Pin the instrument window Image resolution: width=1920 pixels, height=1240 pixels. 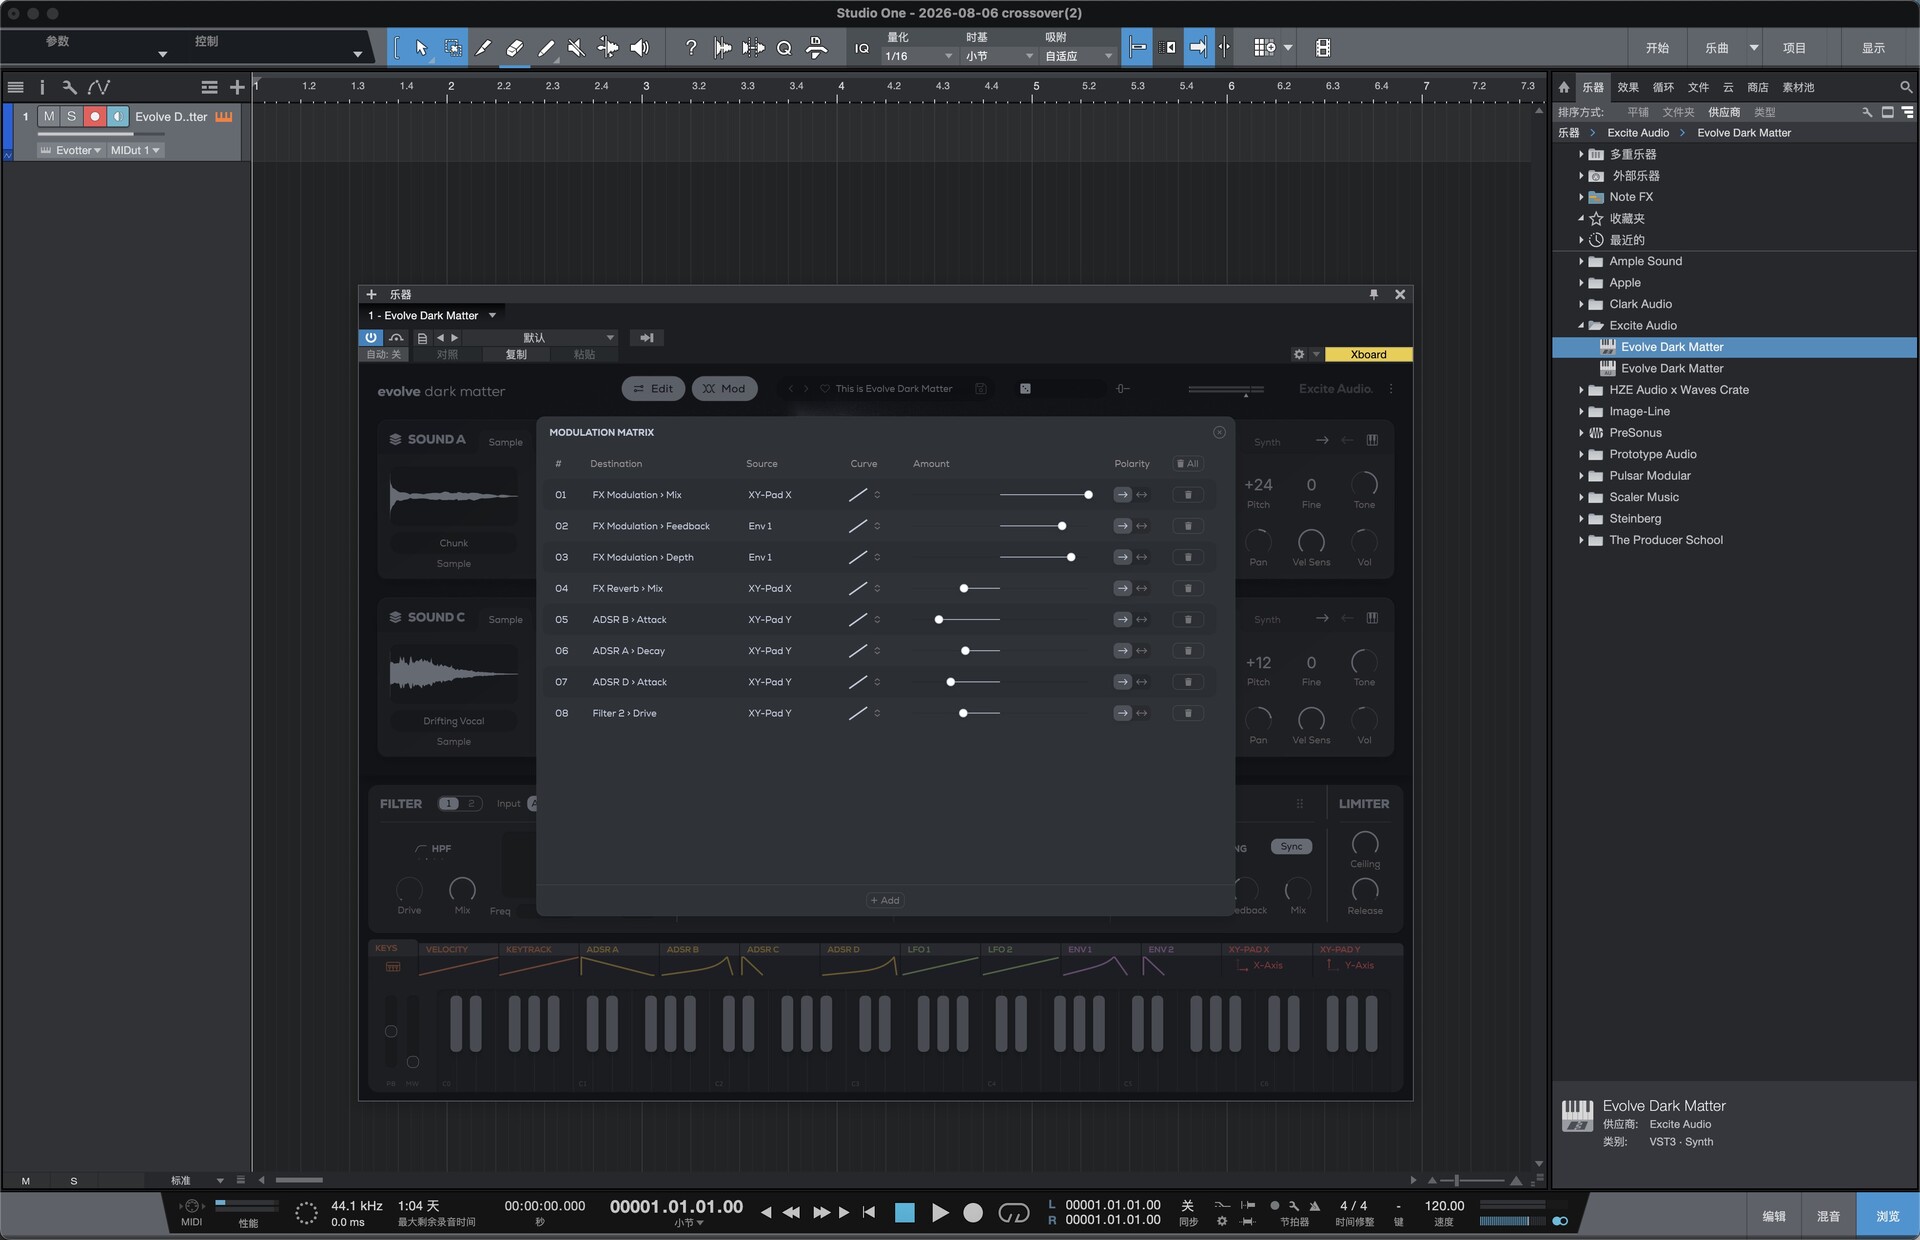[x=1374, y=294]
